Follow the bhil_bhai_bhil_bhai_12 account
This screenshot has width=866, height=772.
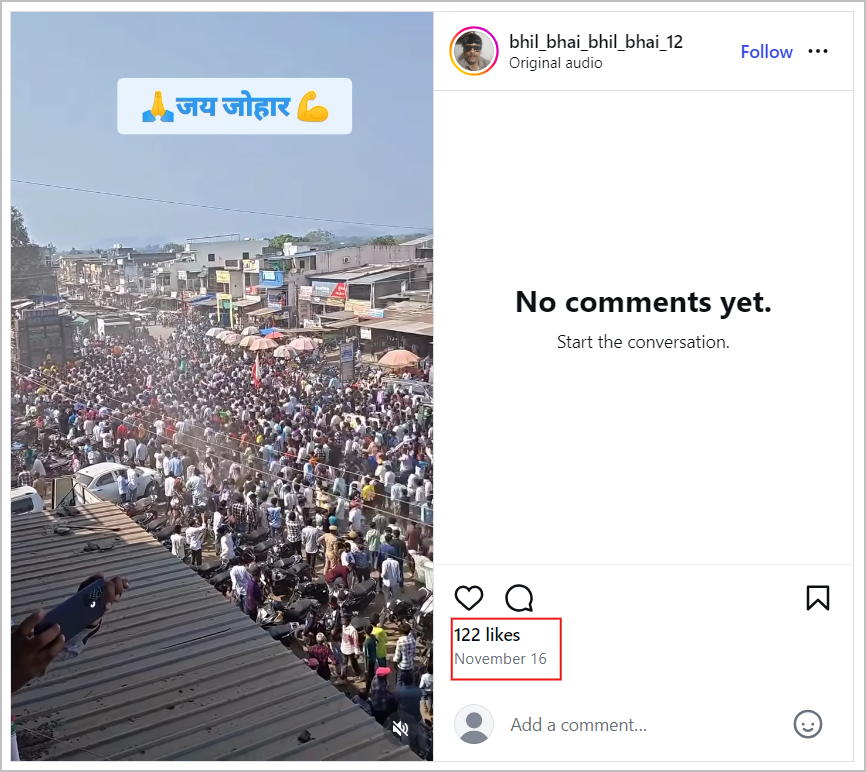click(766, 52)
